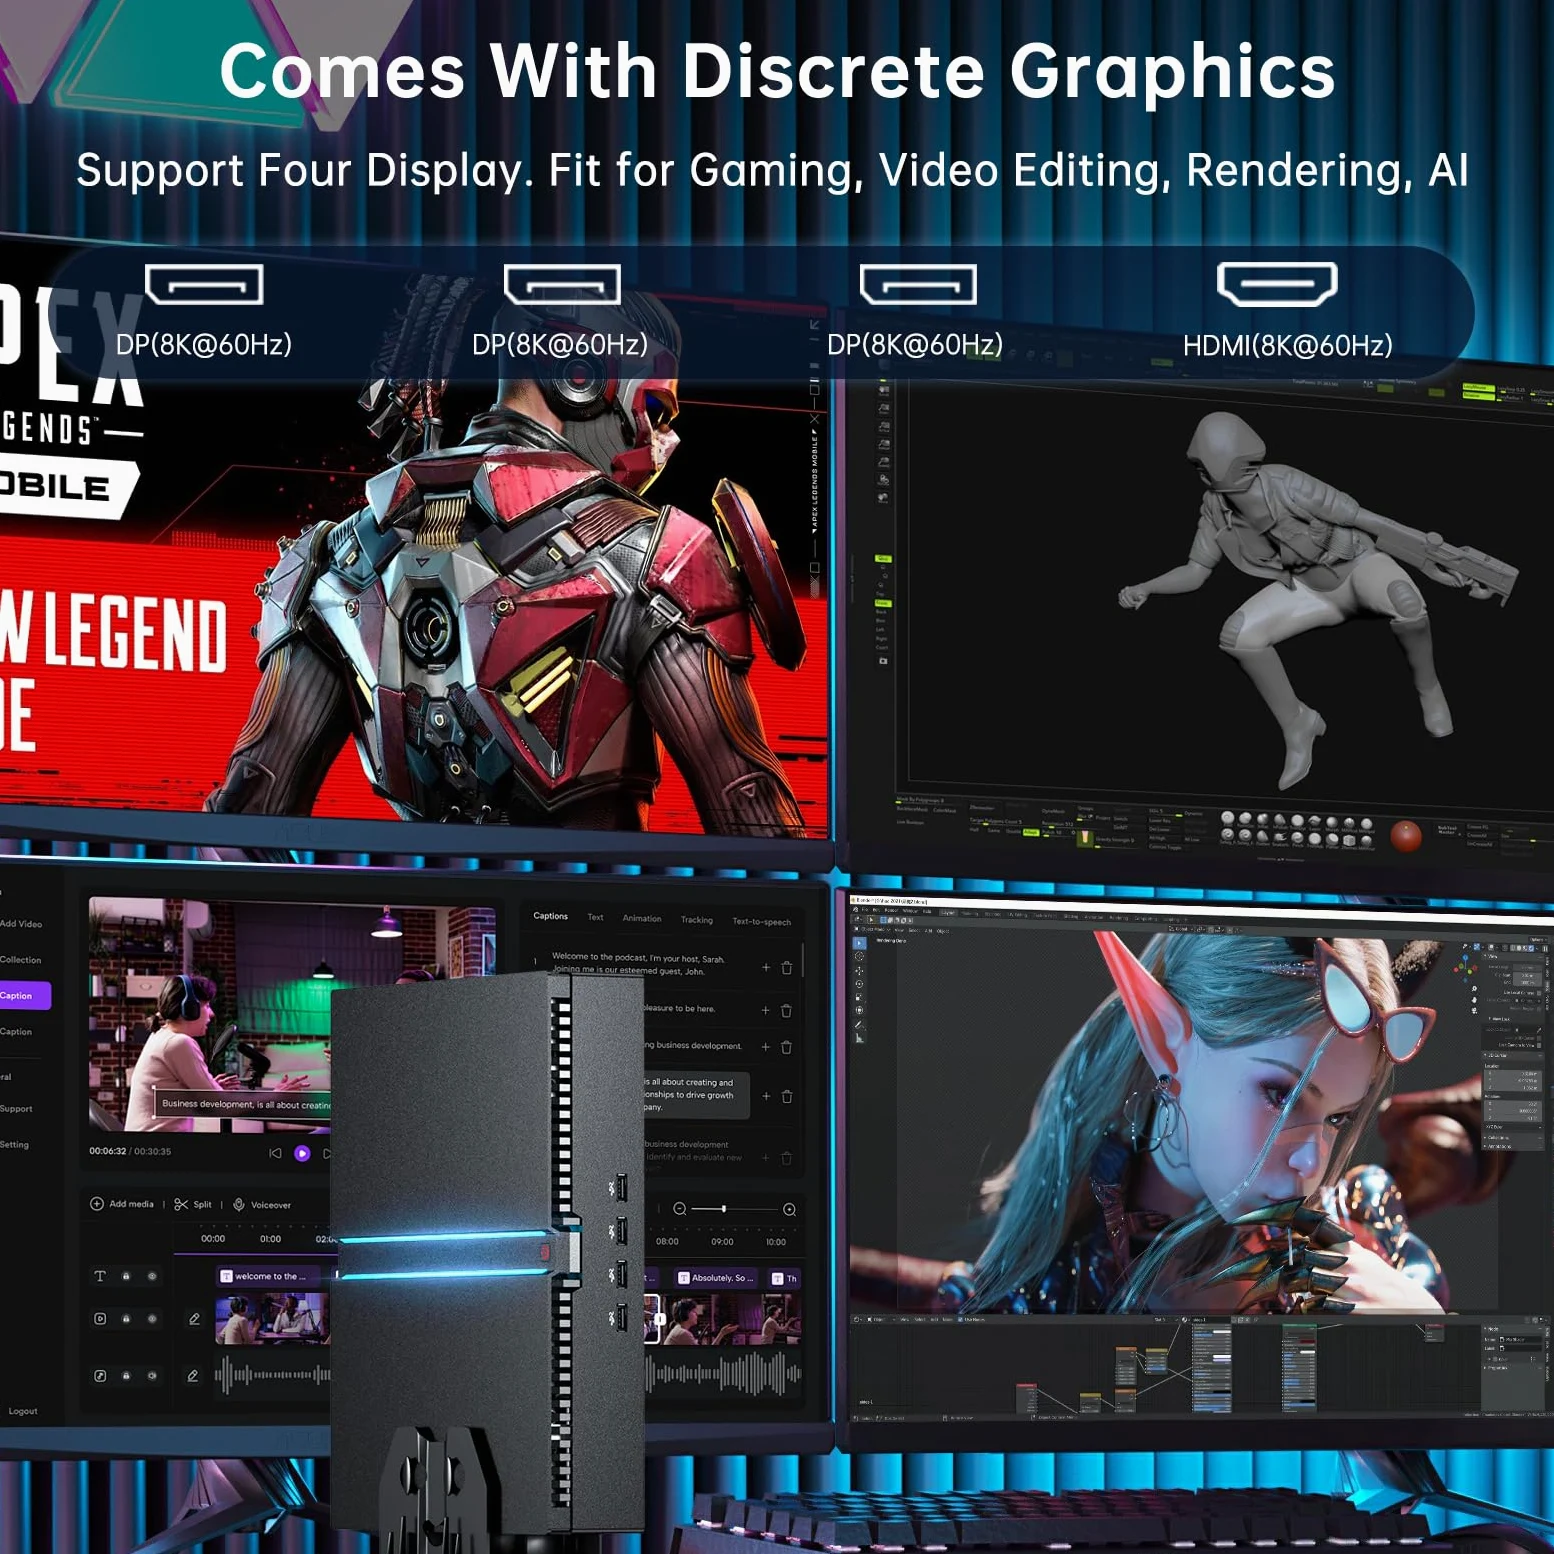Delete the 'all about creating and' caption
Viewport: 1554px width, 1554px height.
click(787, 1096)
